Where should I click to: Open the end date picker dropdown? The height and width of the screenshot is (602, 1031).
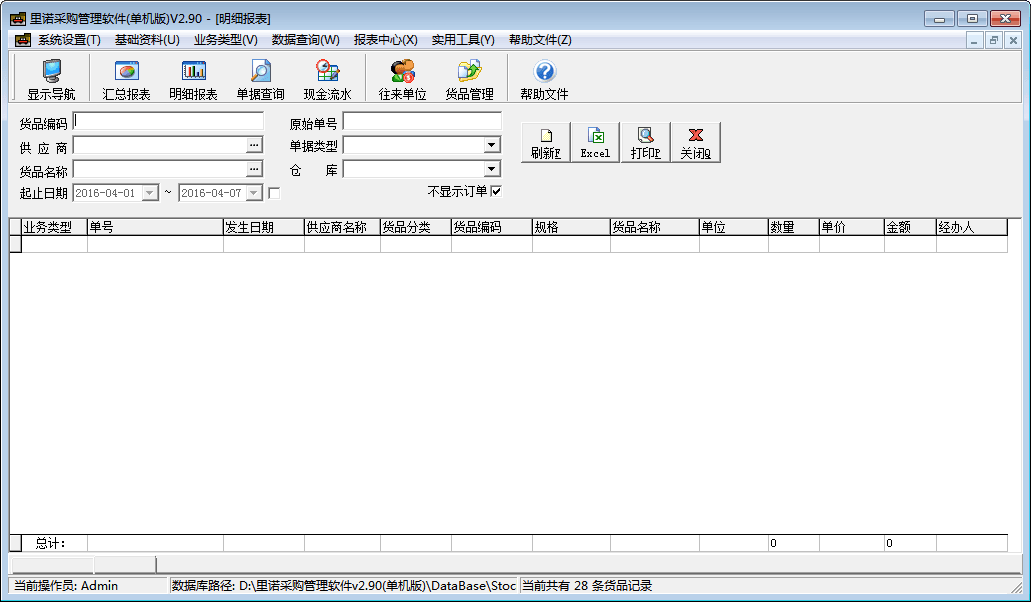pos(254,193)
